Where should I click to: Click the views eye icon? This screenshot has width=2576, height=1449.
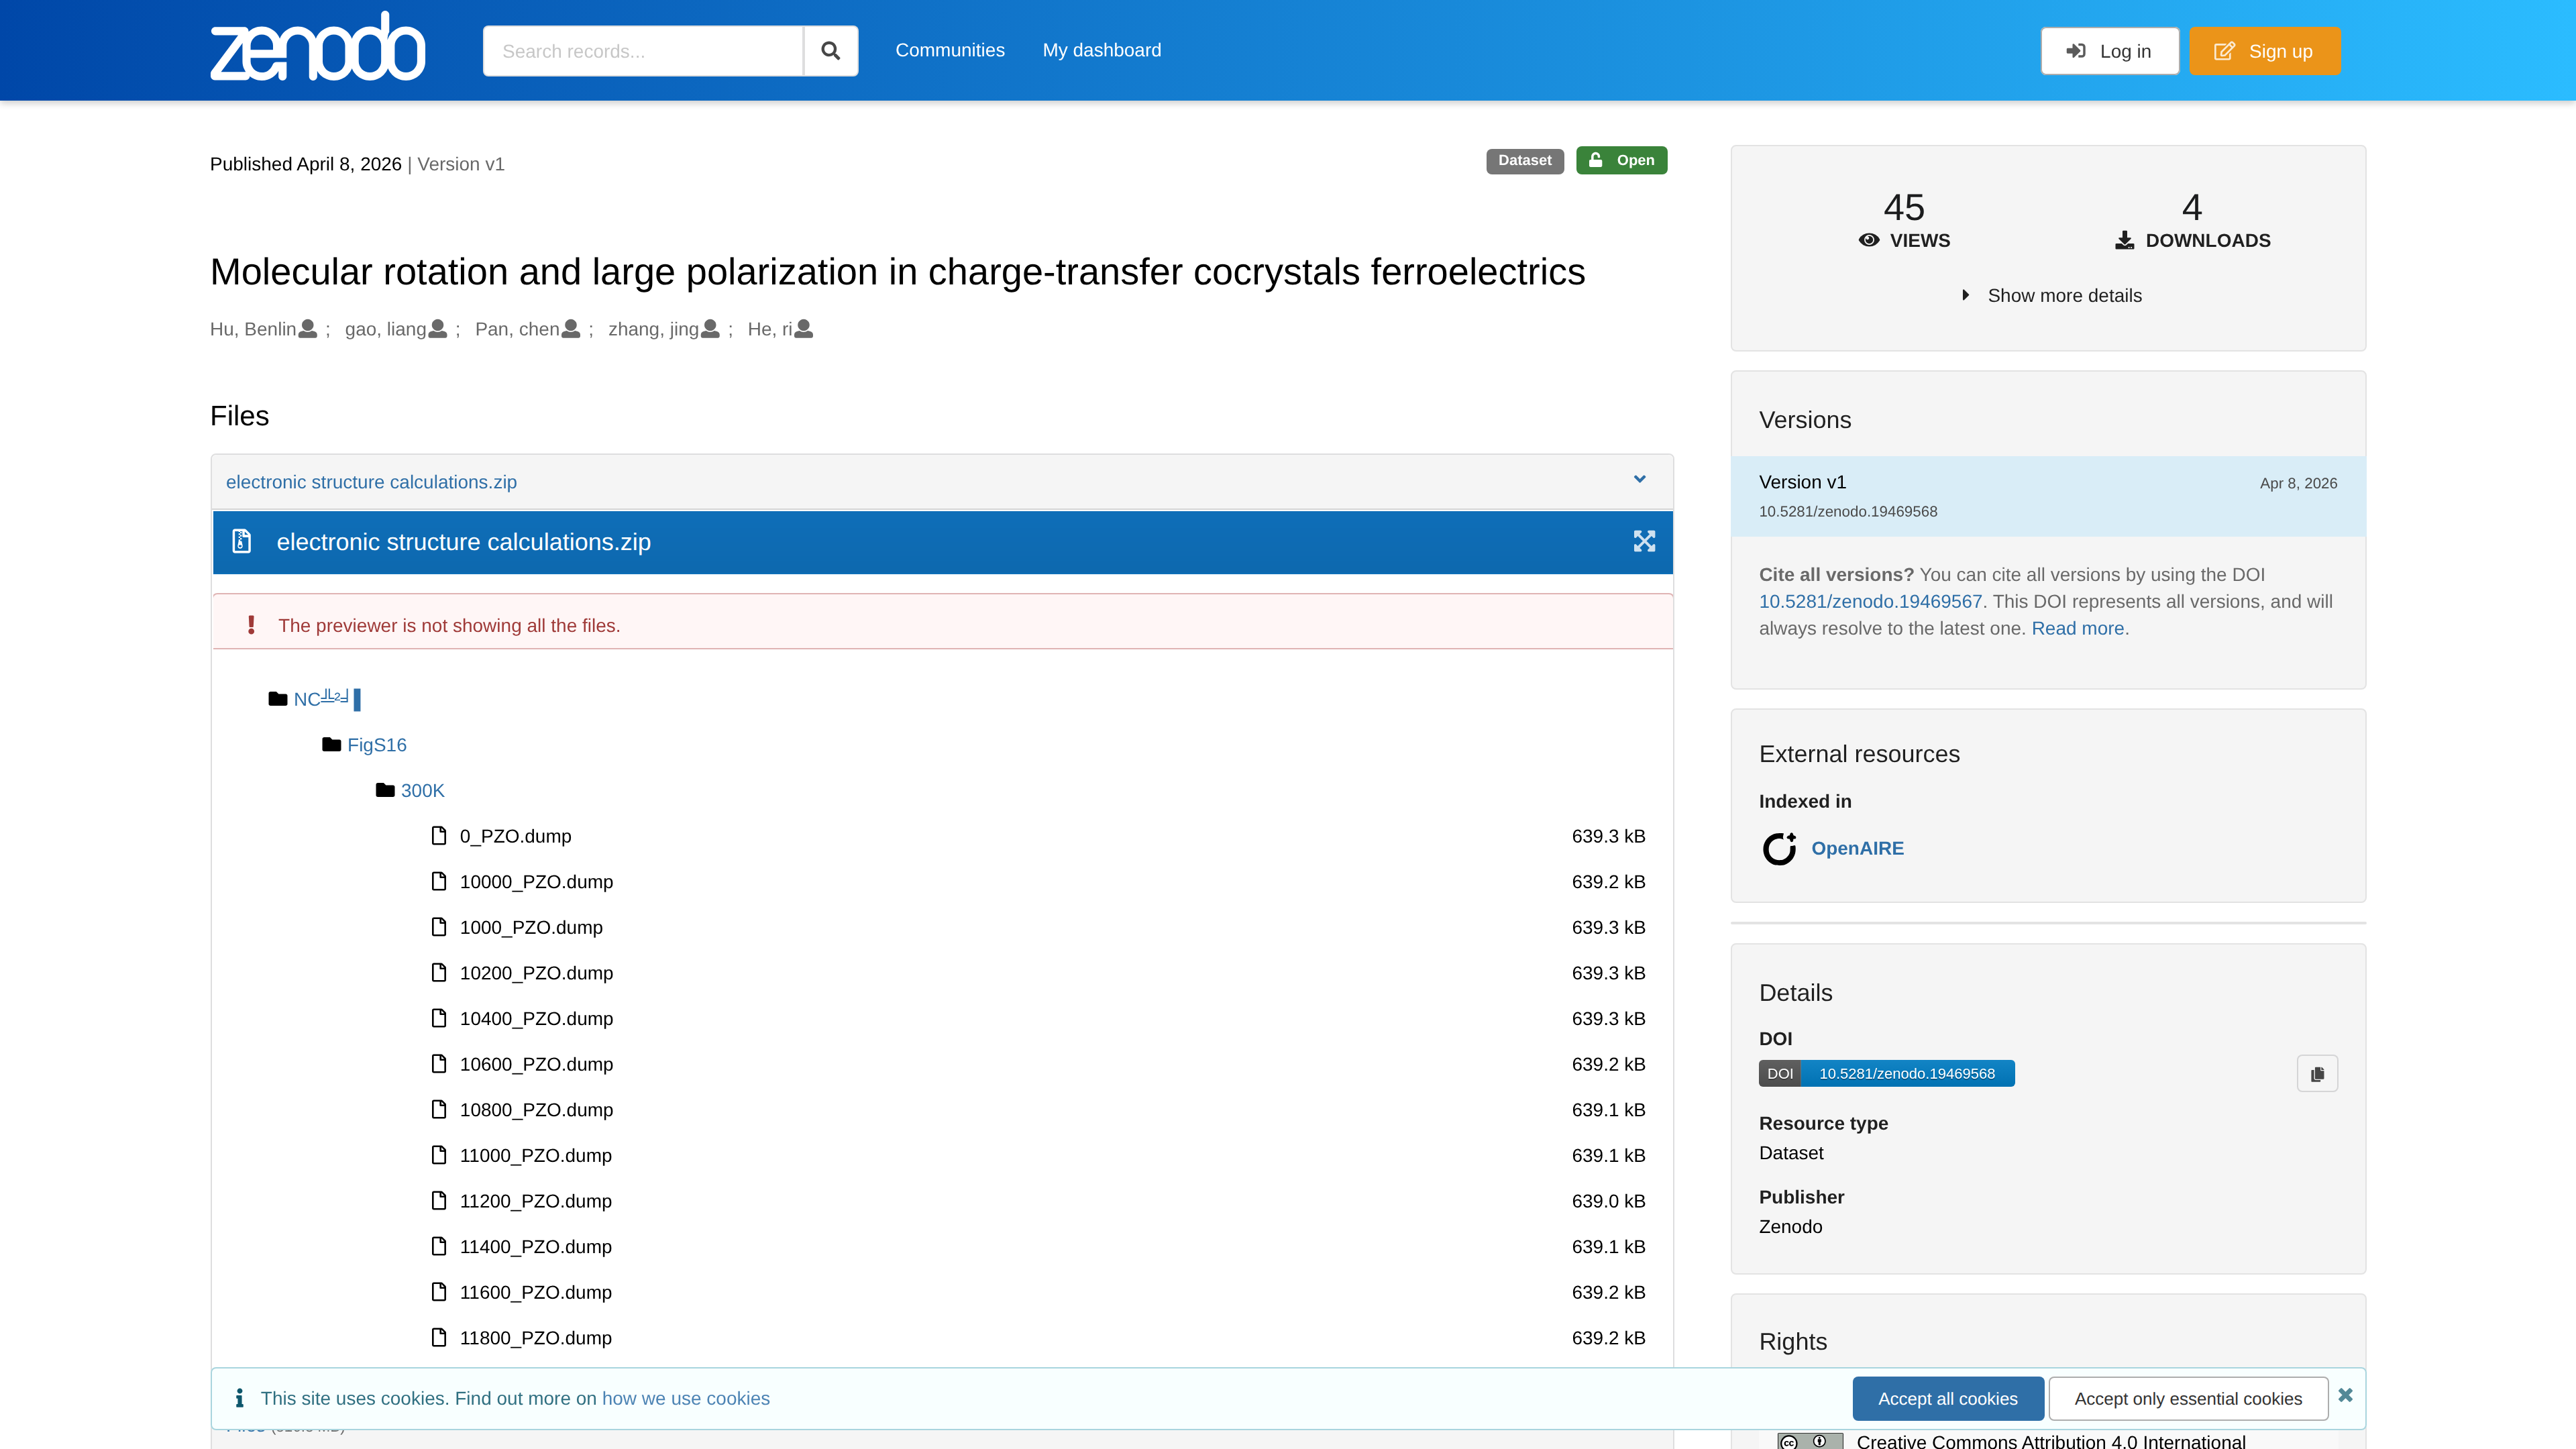(x=1868, y=240)
